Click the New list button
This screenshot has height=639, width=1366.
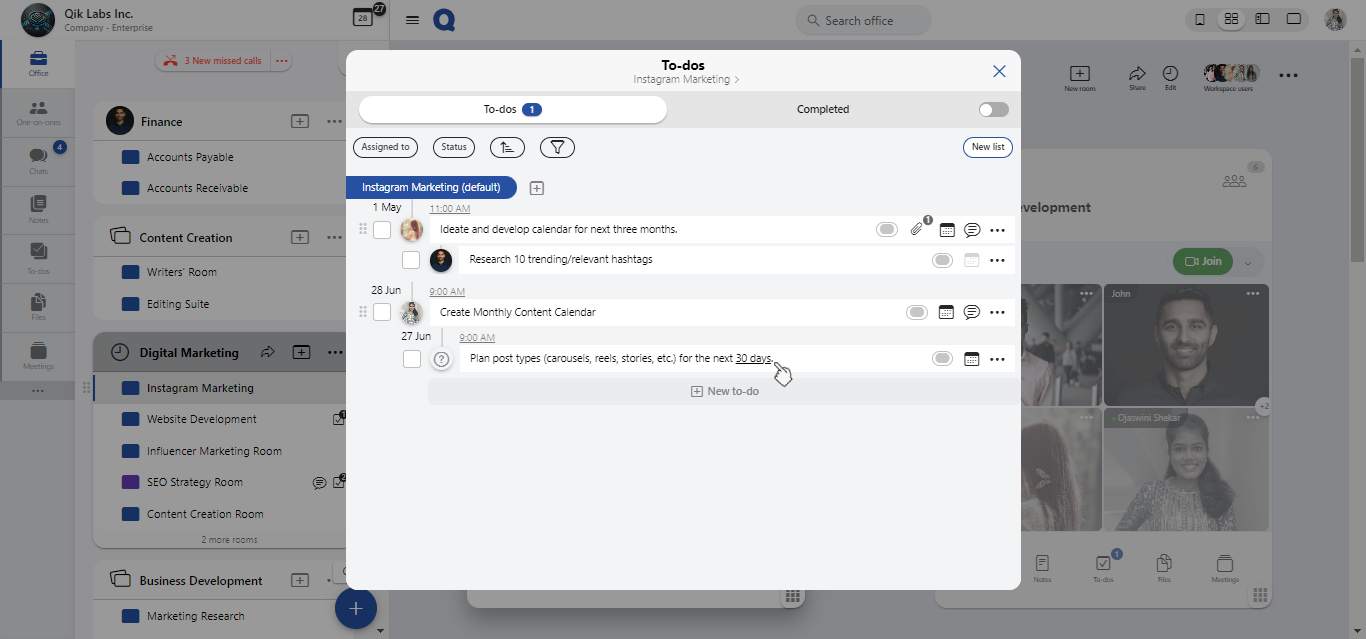(987, 148)
